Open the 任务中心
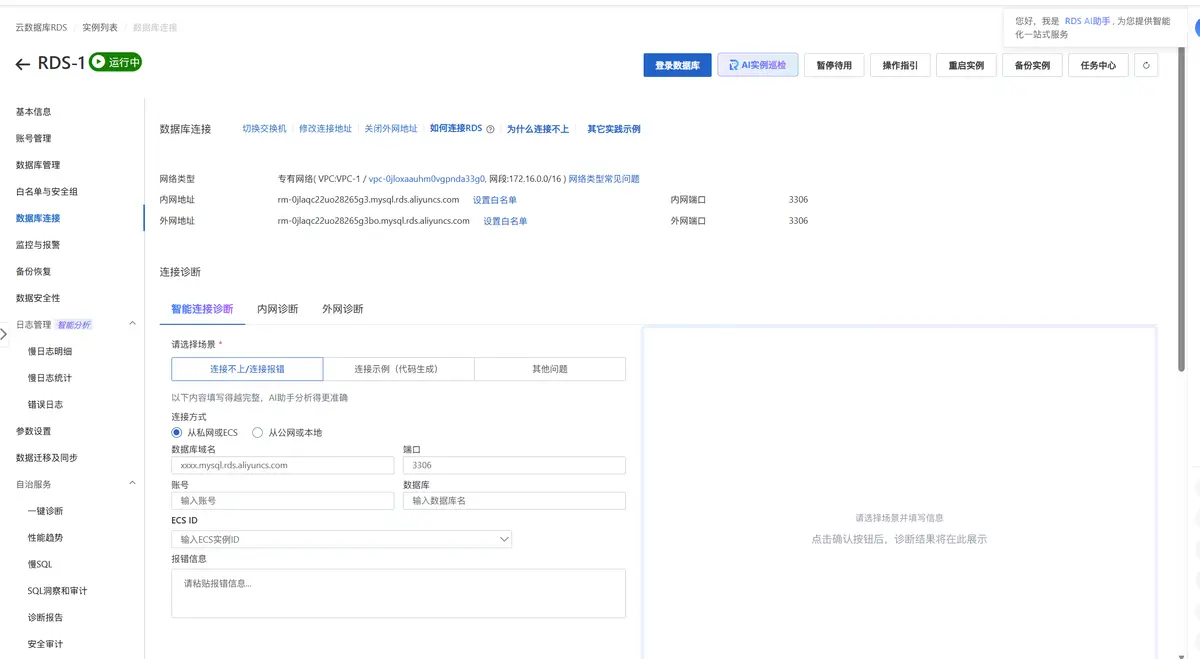 pyautogui.click(x=1098, y=65)
